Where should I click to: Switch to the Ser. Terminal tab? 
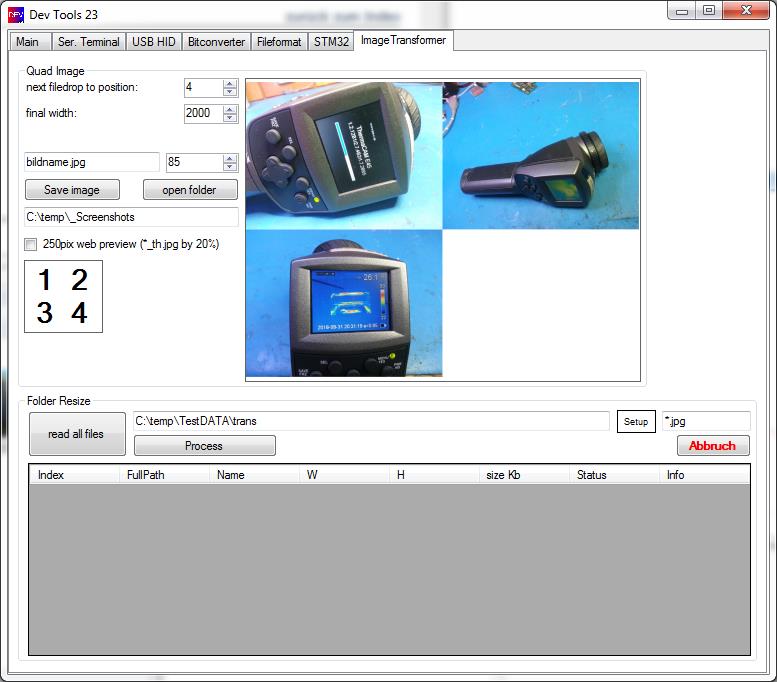[89, 42]
